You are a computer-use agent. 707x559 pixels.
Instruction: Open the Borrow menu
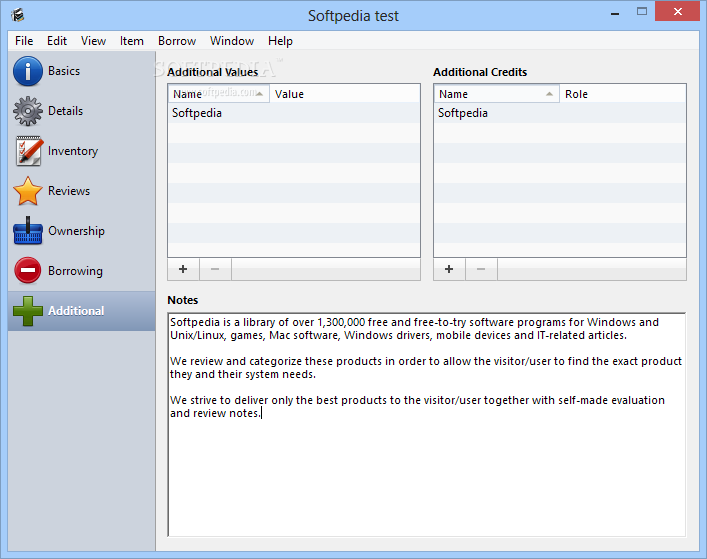click(x=177, y=41)
